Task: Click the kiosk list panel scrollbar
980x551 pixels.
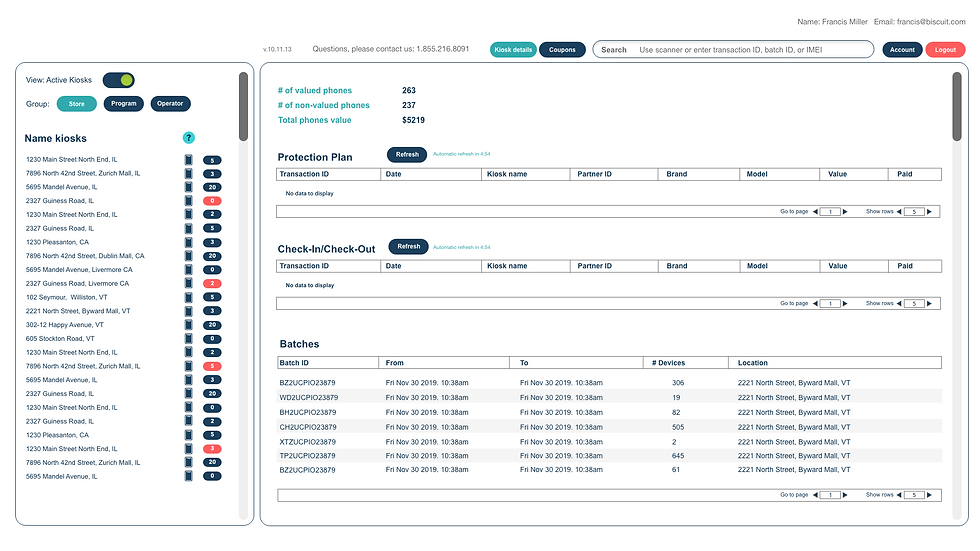Action: (x=244, y=106)
